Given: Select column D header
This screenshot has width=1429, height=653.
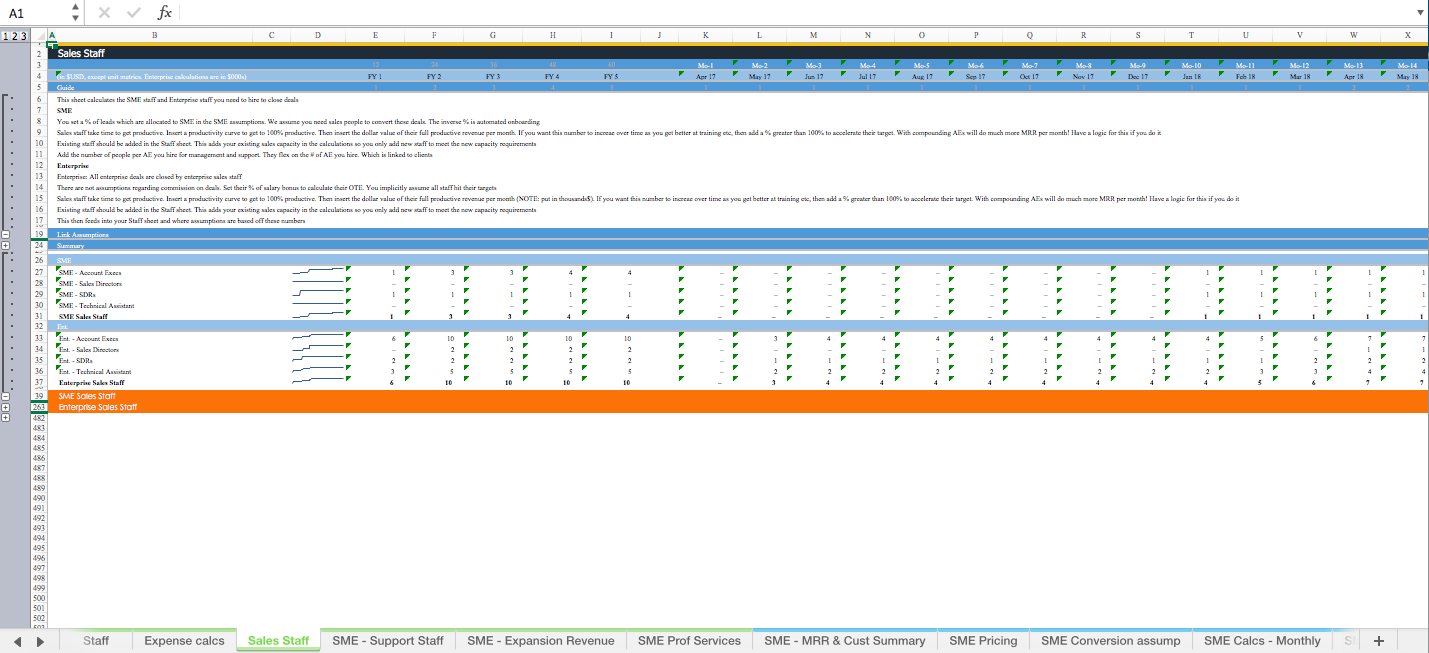Looking at the screenshot, I should (317, 35).
